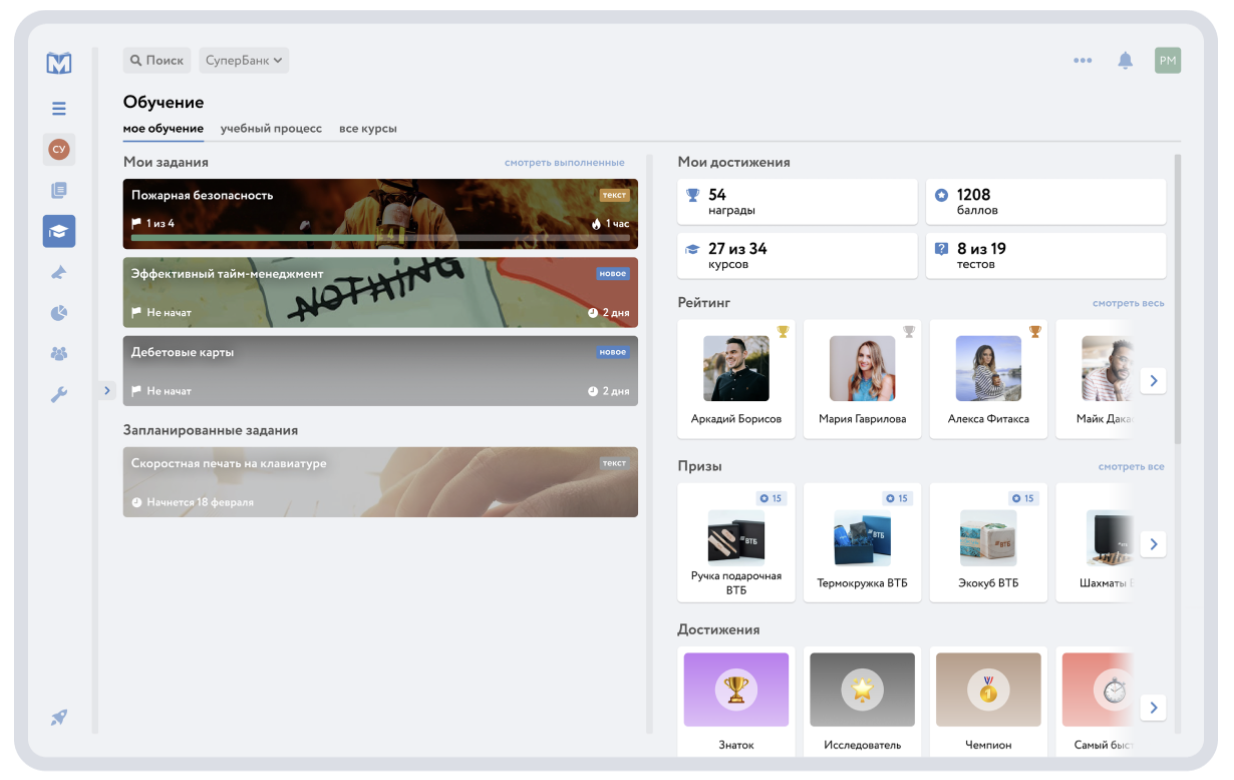The width and height of the screenshot is (1234, 780).
Task: Click the Пожарная безопасность progress bar
Action: point(380,238)
